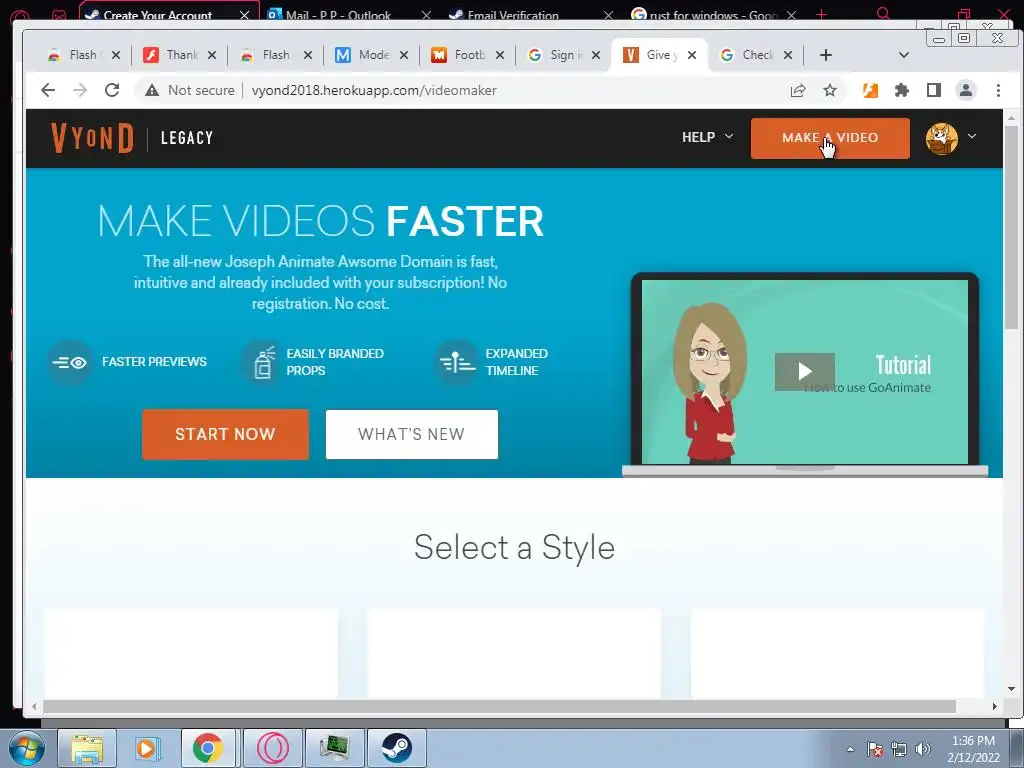Click the MAKE A VIDEO button
Image resolution: width=1024 pixels, height=768 pixels.
coord(830,138)
